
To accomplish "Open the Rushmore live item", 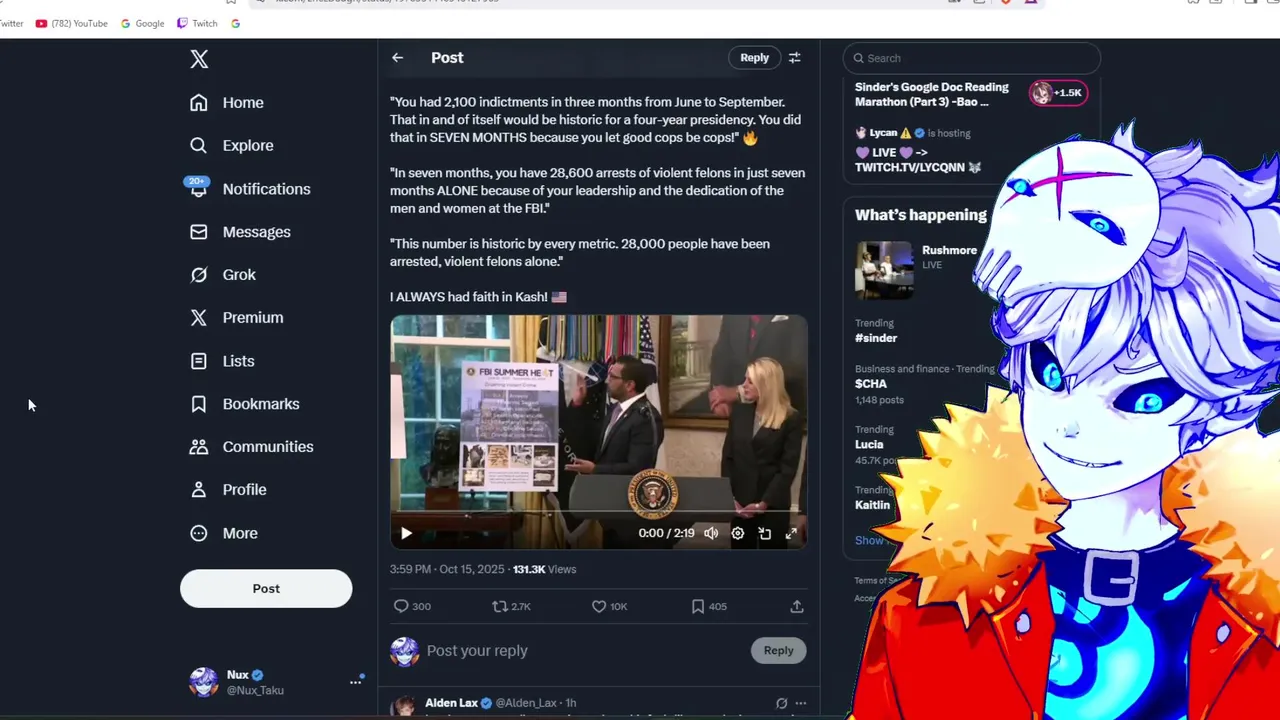I will click(949, 251).
